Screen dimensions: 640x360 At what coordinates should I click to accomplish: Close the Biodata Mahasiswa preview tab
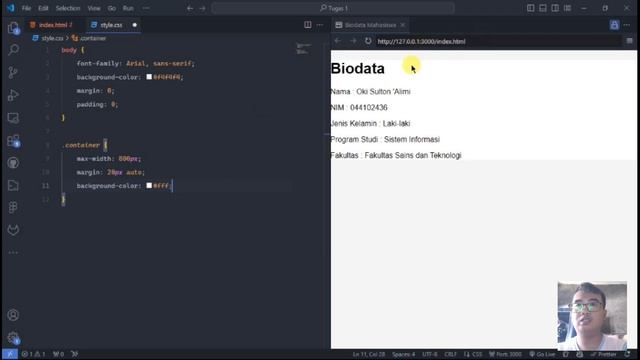point(403,25)
